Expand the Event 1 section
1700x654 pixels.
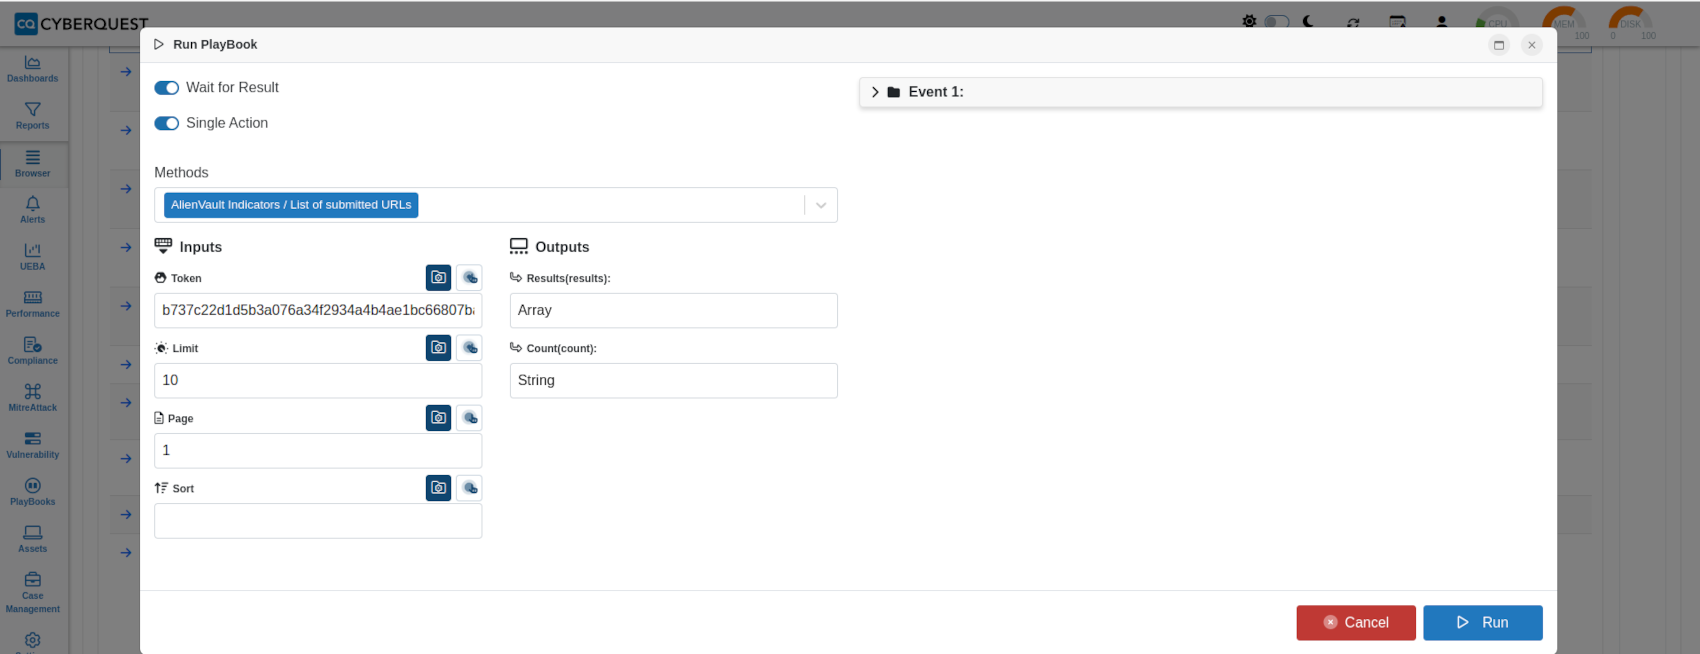(x=1201, y=92)
